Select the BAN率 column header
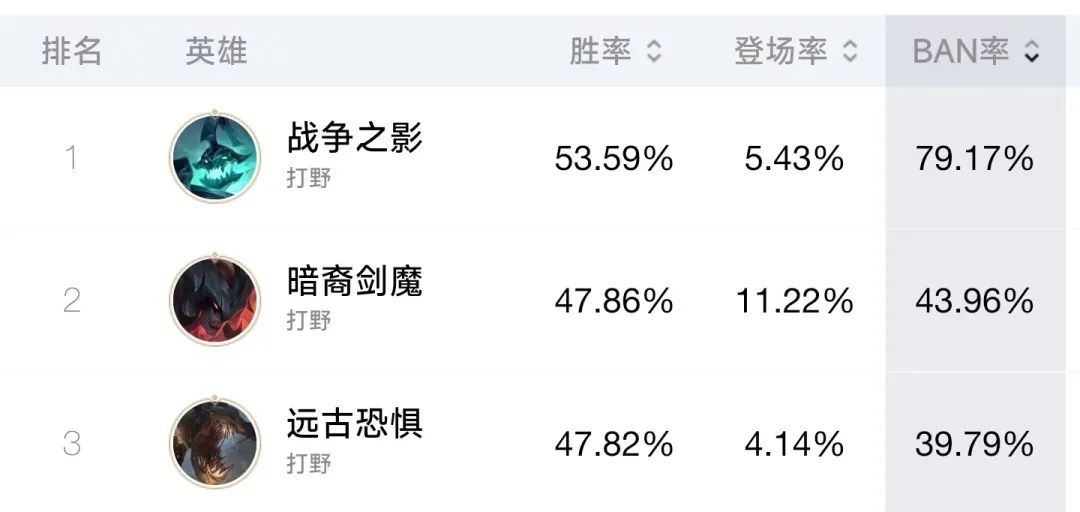This screenshot has height=512, width=1080. tap(961, 51)
